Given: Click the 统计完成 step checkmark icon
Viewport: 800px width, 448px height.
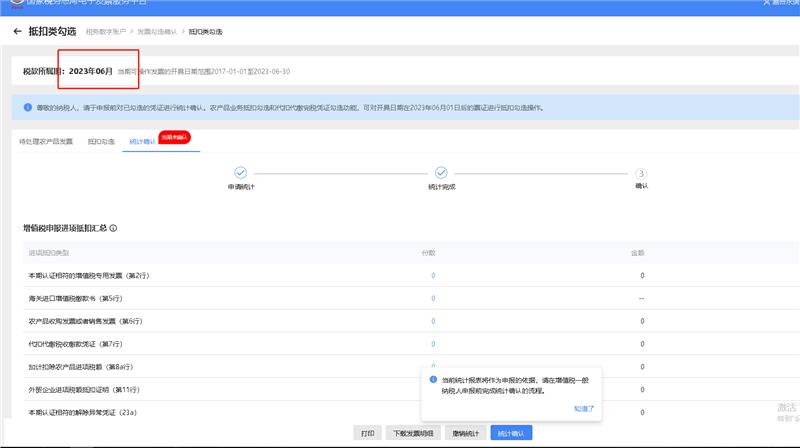Looking at the screenshot, I should 441,173.
